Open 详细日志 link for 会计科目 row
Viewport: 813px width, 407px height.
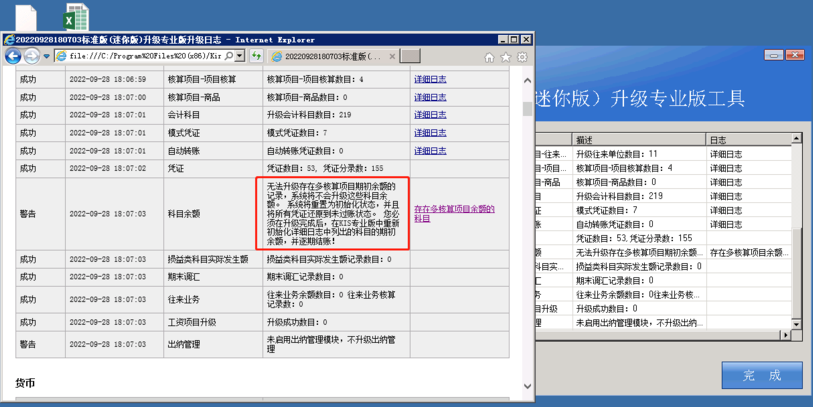pos(430,115)
